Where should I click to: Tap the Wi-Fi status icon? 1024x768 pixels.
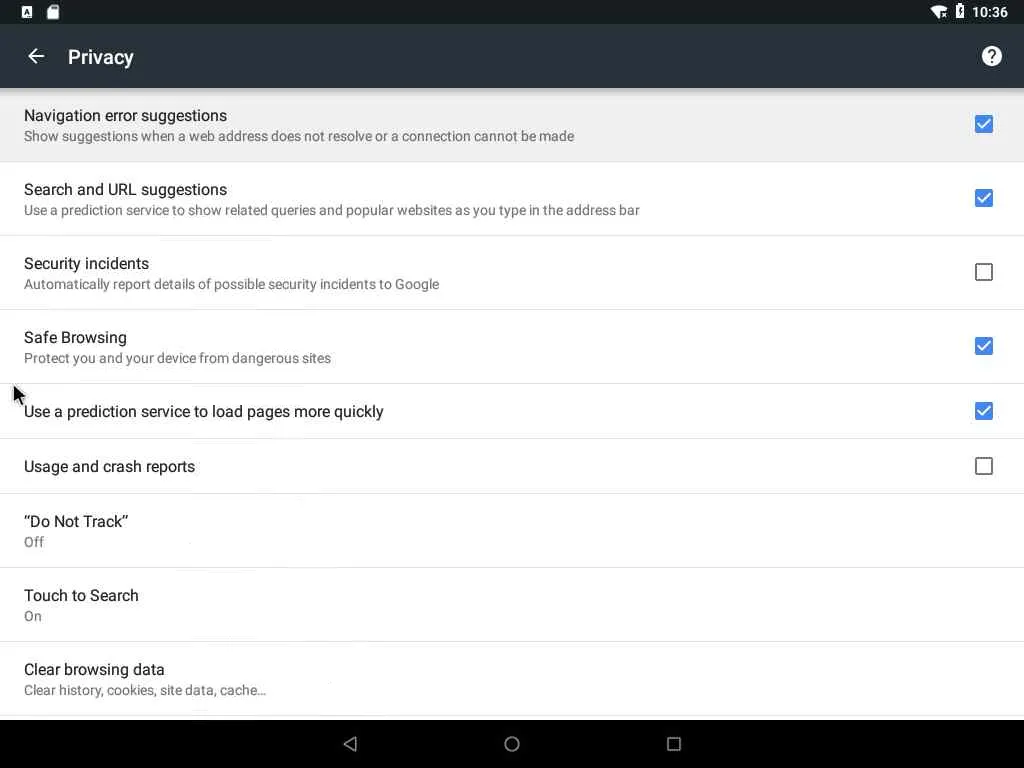click(x=939, y=12)
